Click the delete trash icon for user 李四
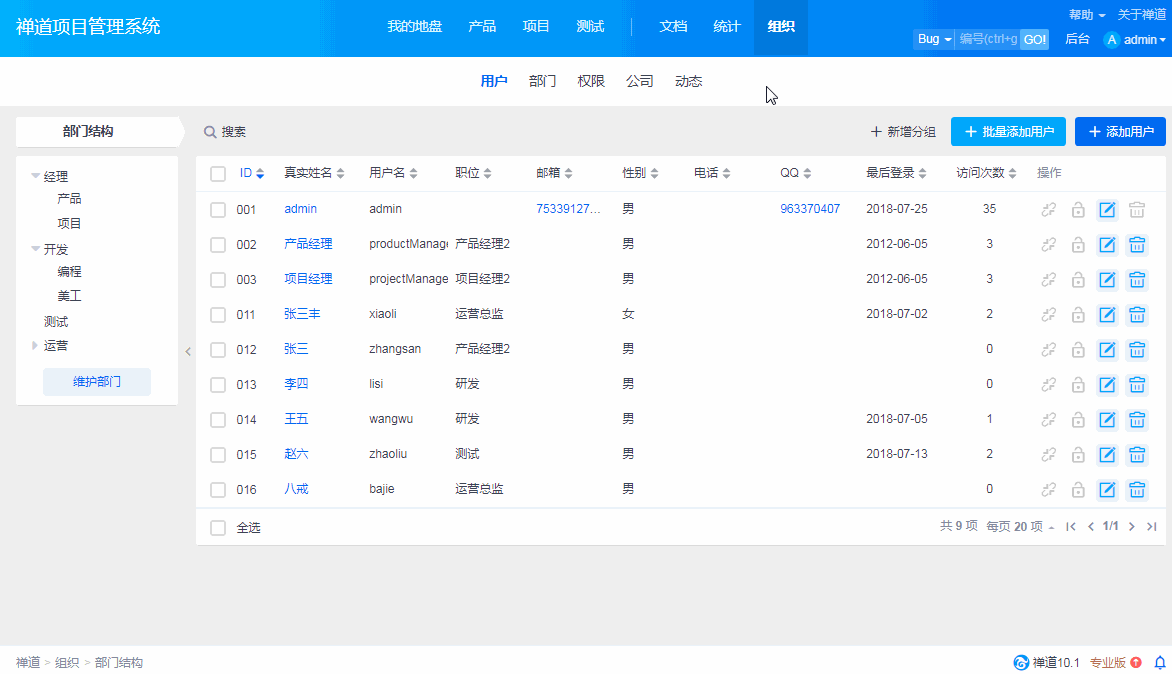 [1137, 385]
